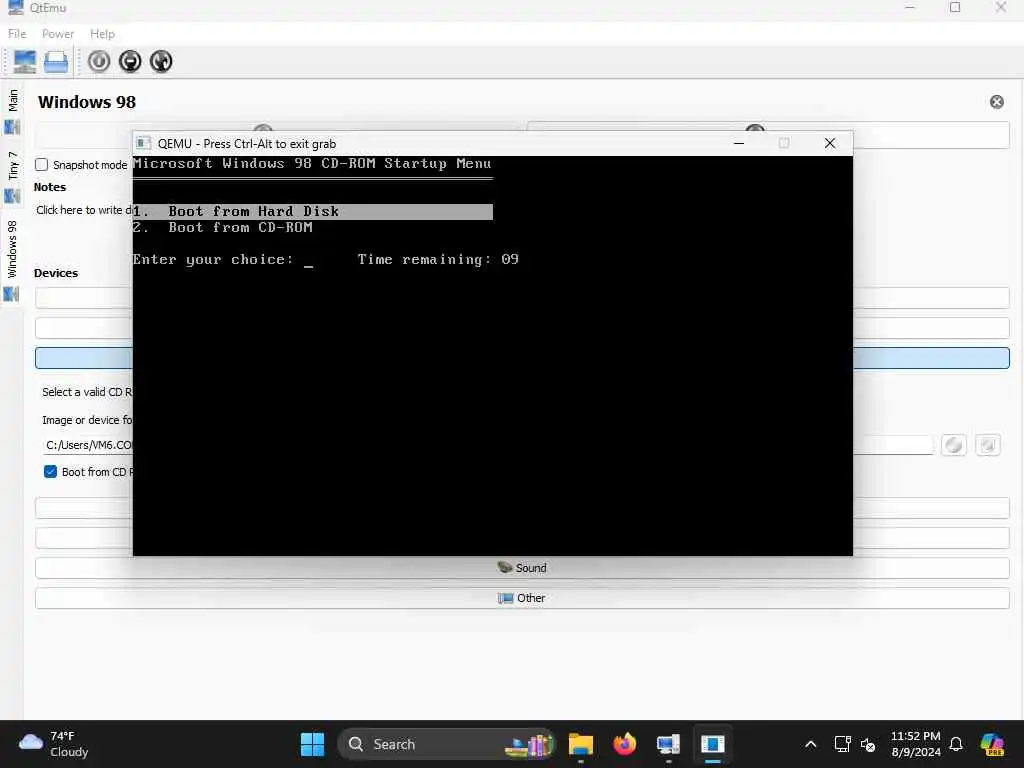Expand the Sound device section
The width and height of the screenshot is (1024, 768).
pyautogui.click(x=522, y=568)
